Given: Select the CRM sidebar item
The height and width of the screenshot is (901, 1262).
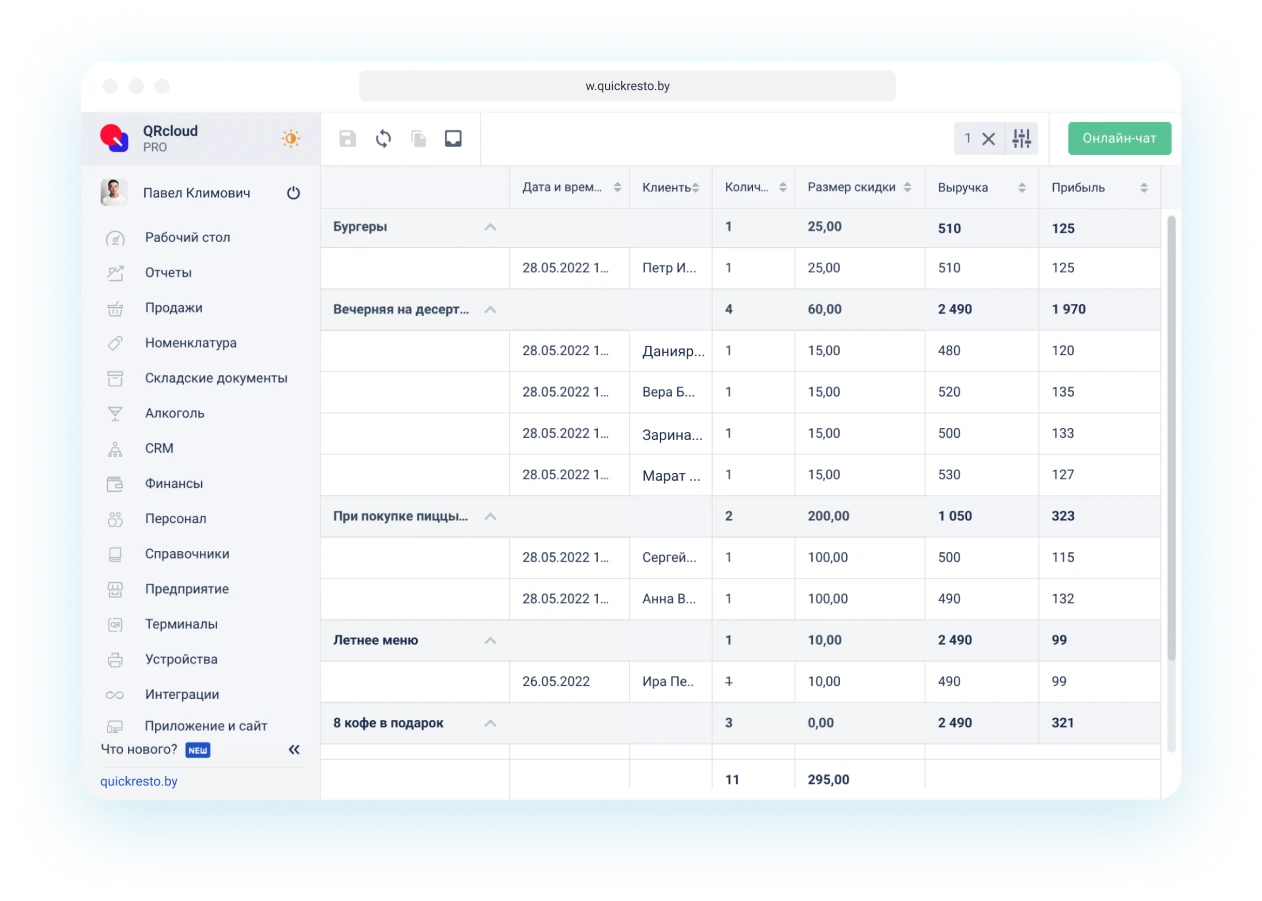Looking at the screenshot, I should (159, 448).
